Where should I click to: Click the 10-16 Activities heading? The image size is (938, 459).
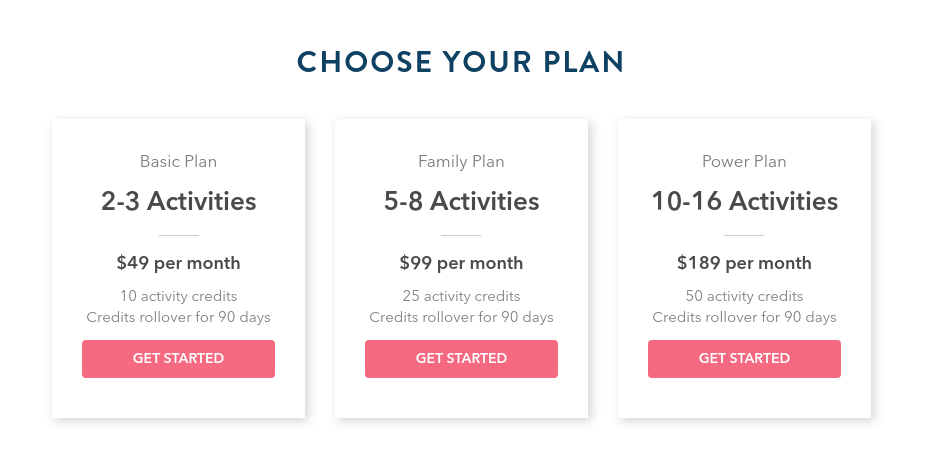tap(744, 201)
